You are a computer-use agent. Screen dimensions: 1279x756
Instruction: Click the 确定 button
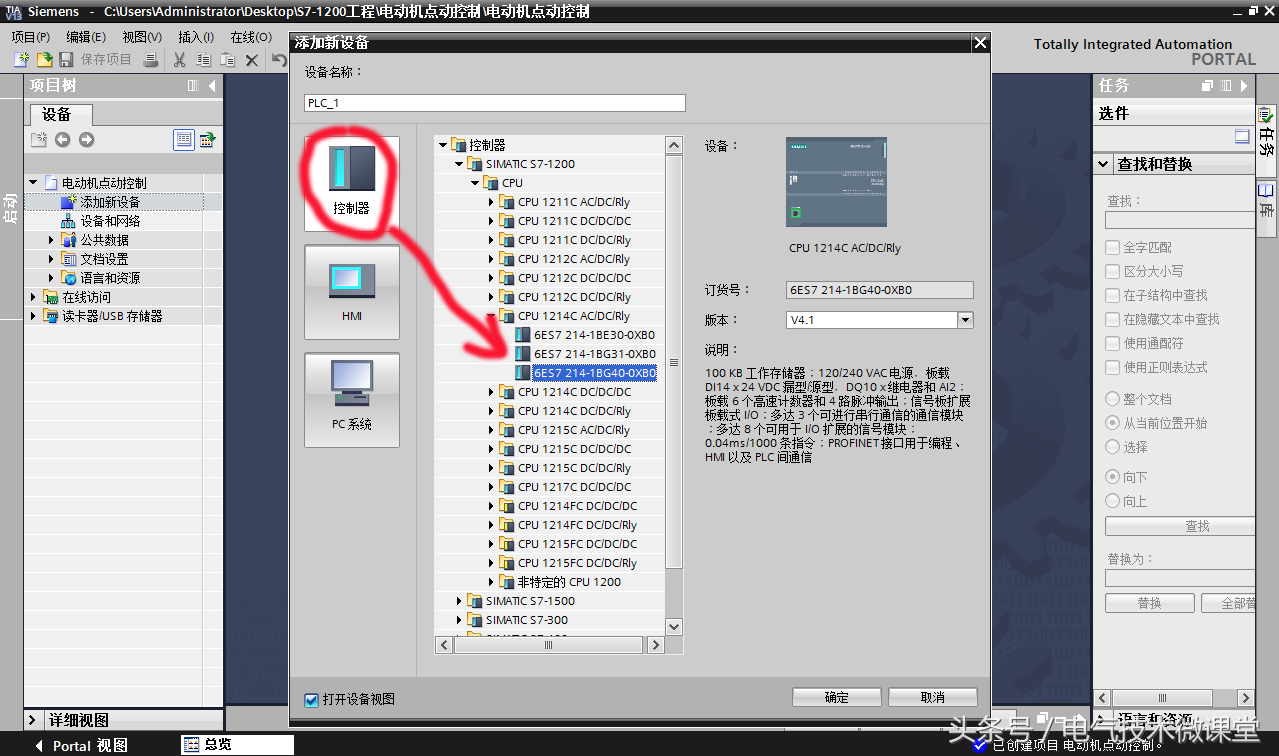836,697
